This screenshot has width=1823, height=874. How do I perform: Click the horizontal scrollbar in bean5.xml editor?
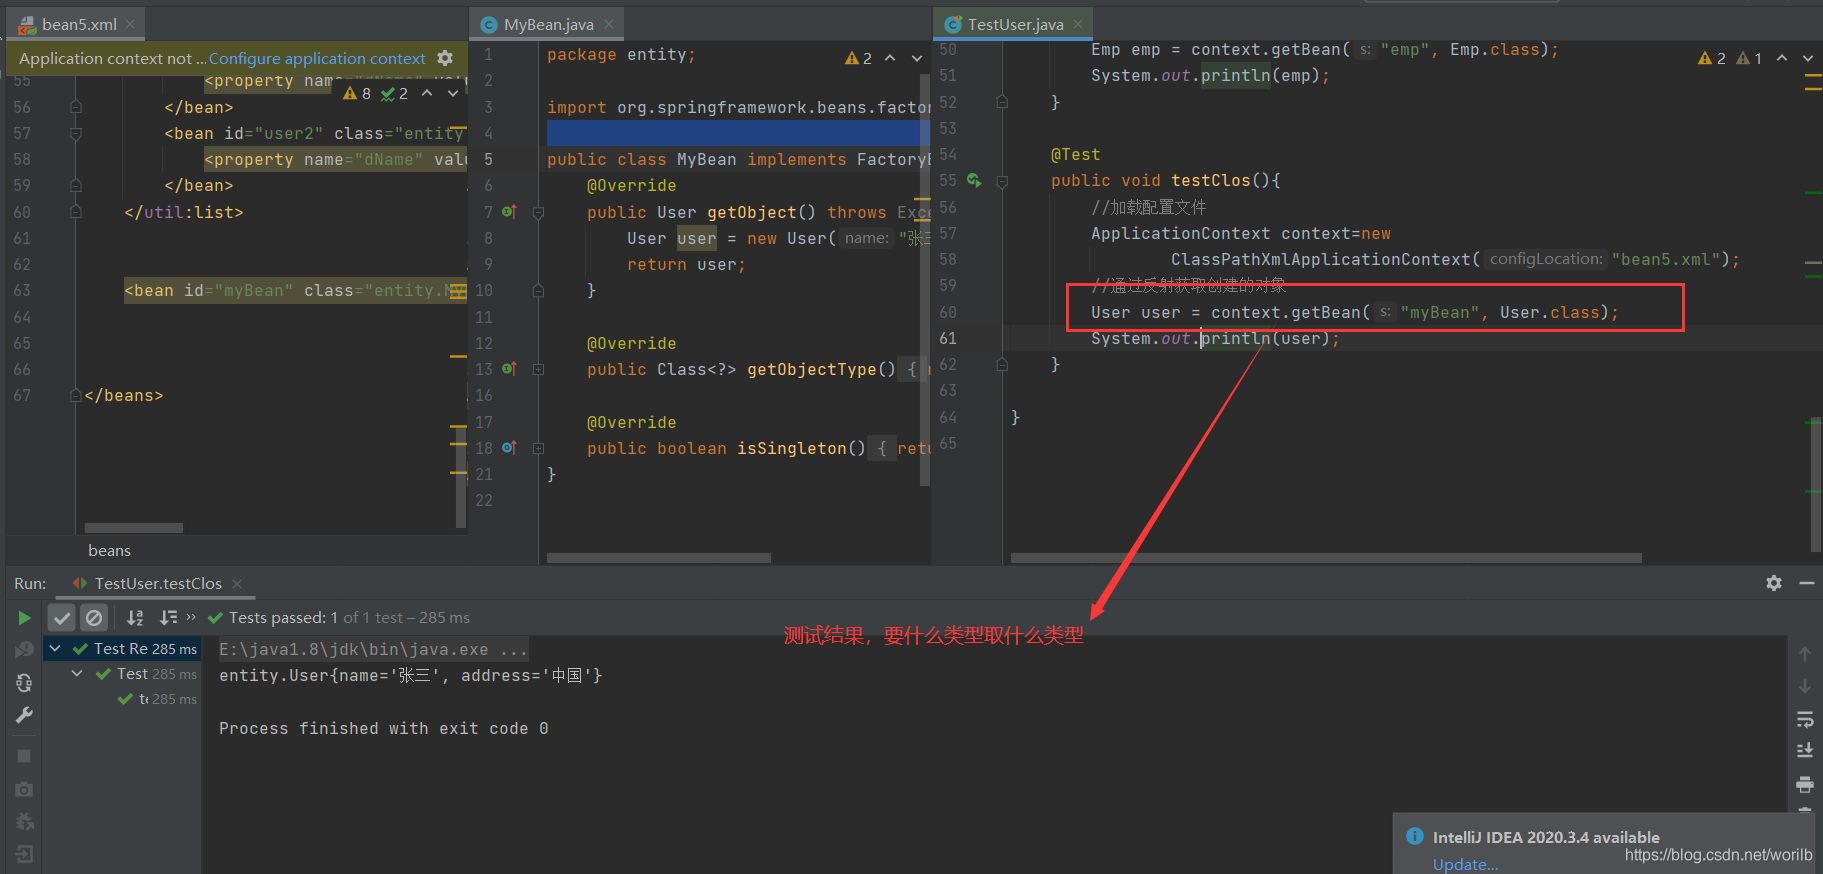[134, 527]
